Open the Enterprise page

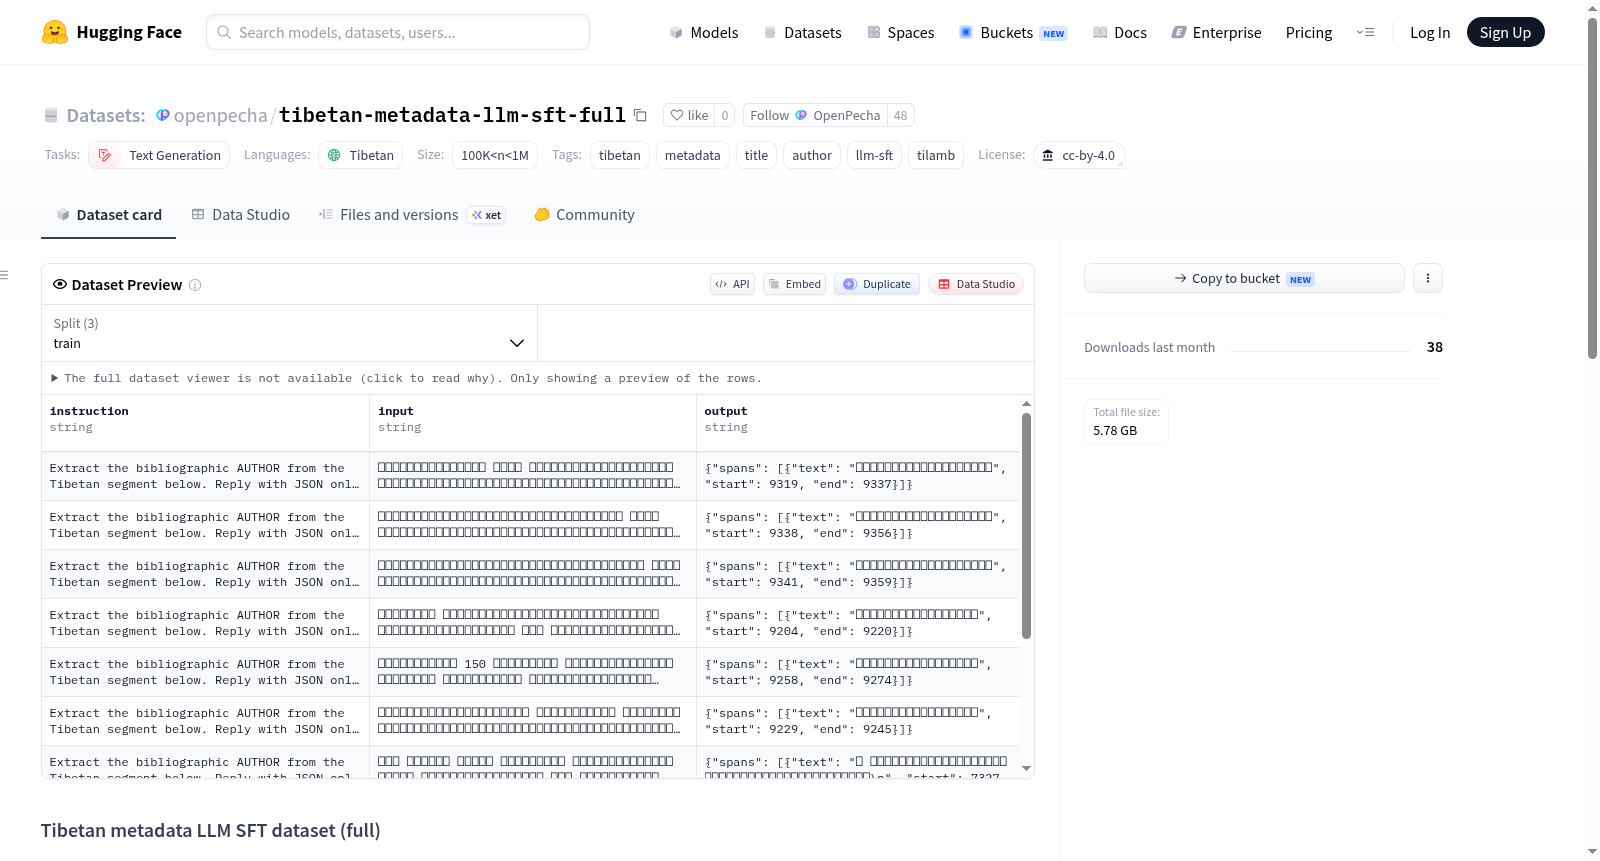(x=1216, y=32)
